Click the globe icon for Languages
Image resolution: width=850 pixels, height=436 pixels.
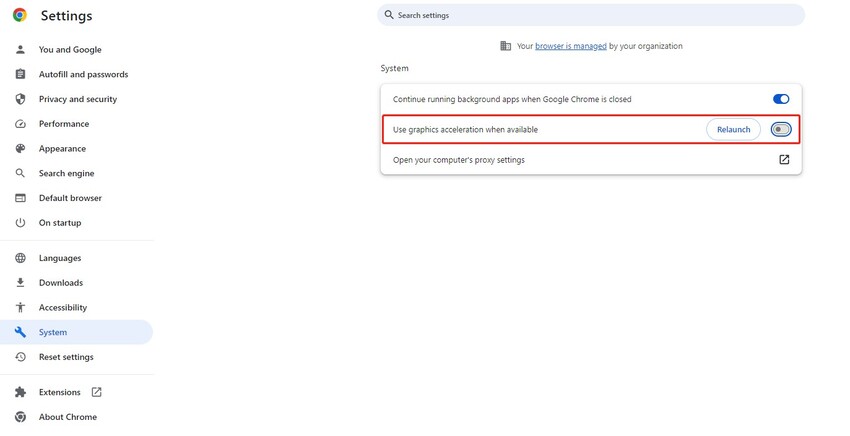(x=20, y=258)
